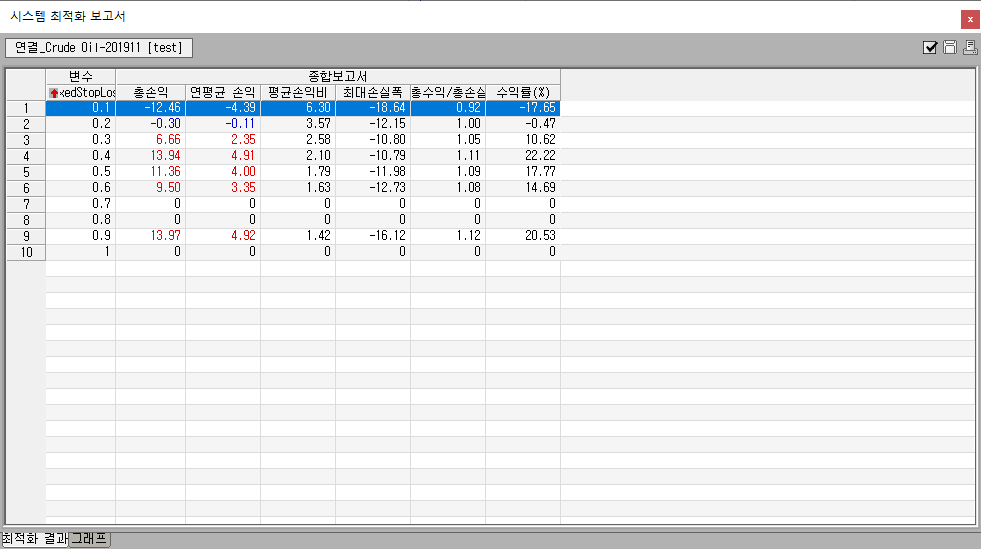Open the 최적화 결과 tab
Image resolution: width=981 pixels, height=549 pixels.
point(35,539)
